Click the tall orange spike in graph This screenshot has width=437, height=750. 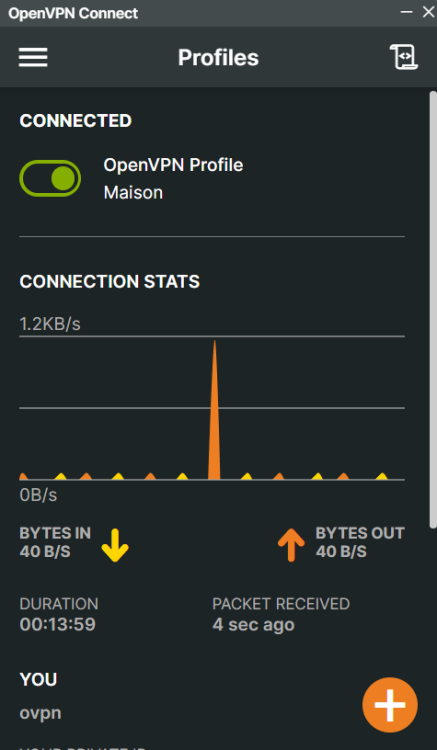[x=214, y=411]
